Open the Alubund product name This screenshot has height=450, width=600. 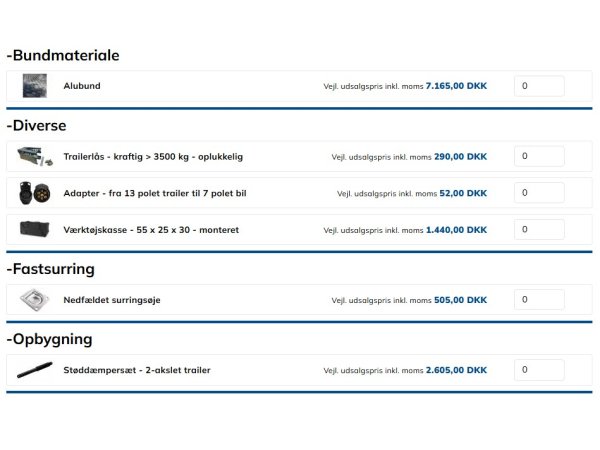tap(82, 86)
